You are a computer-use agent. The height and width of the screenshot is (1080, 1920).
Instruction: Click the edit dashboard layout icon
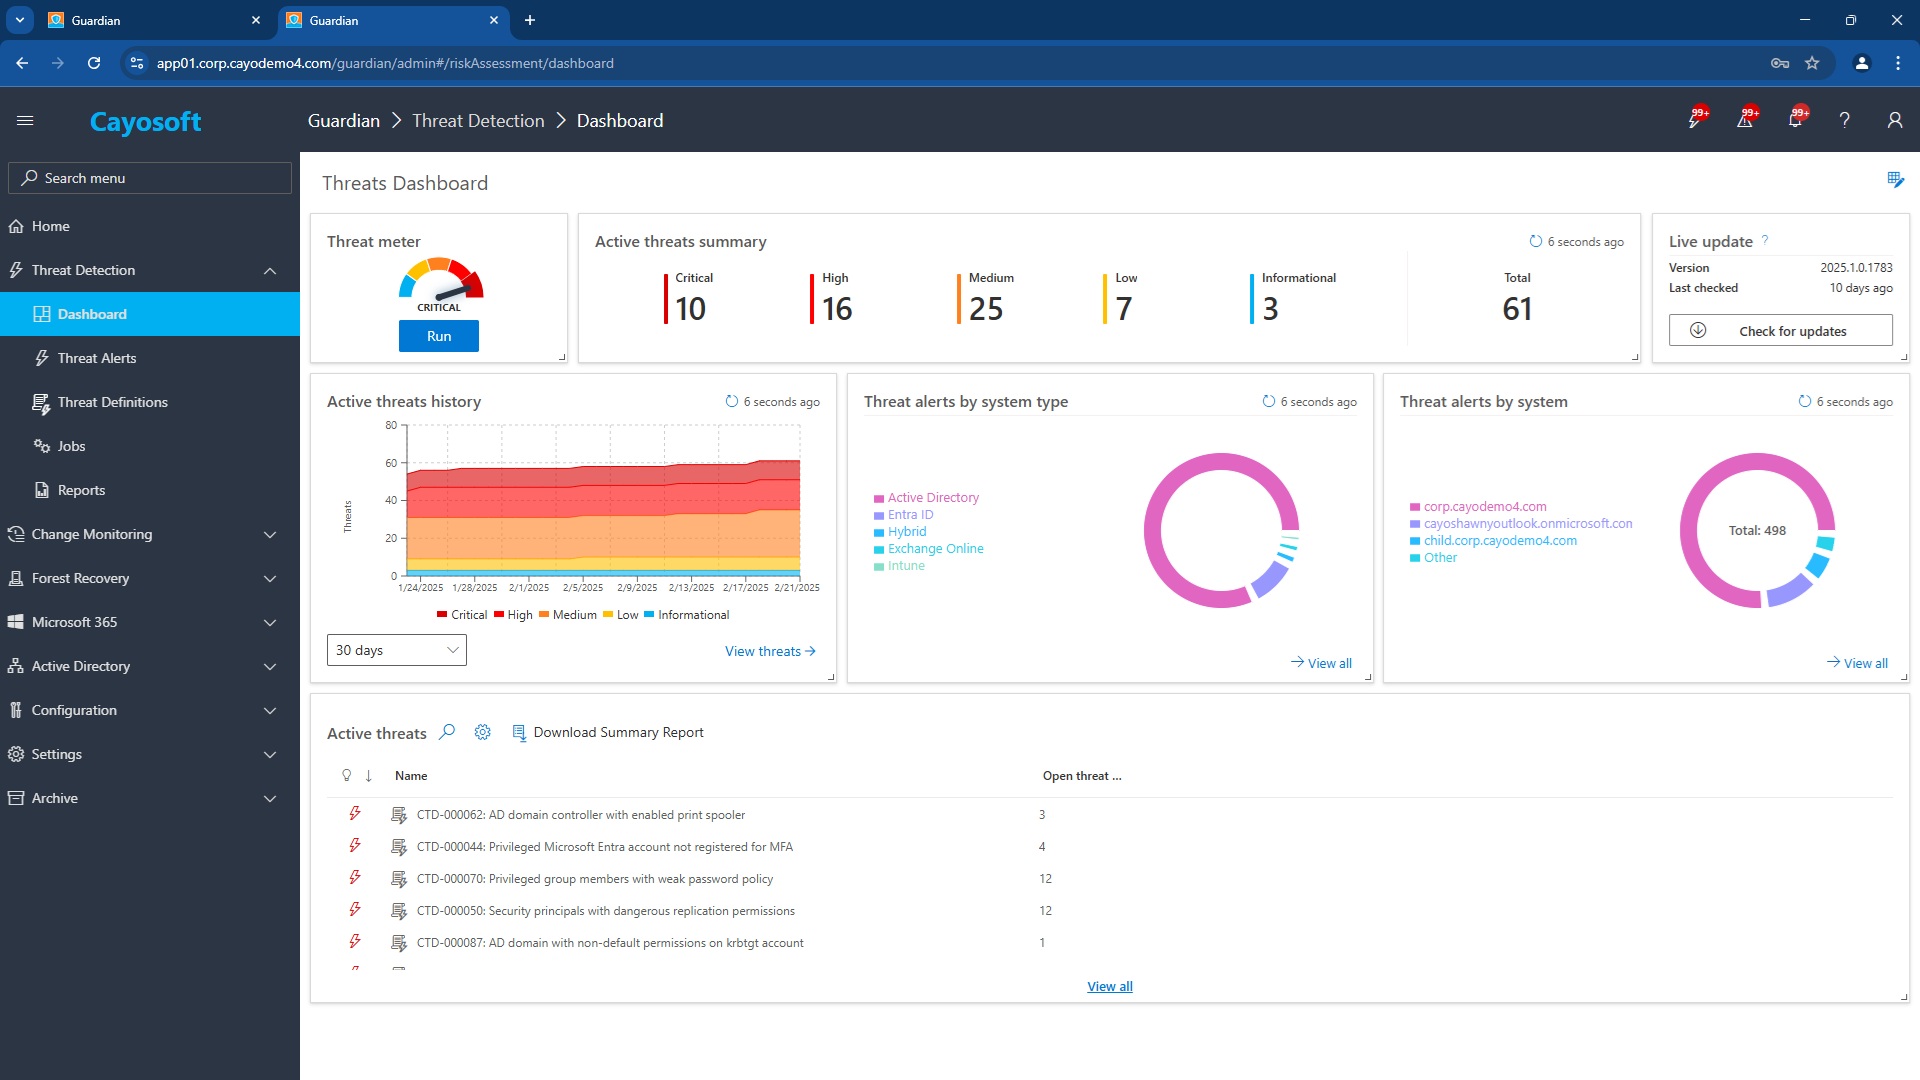1895,180
